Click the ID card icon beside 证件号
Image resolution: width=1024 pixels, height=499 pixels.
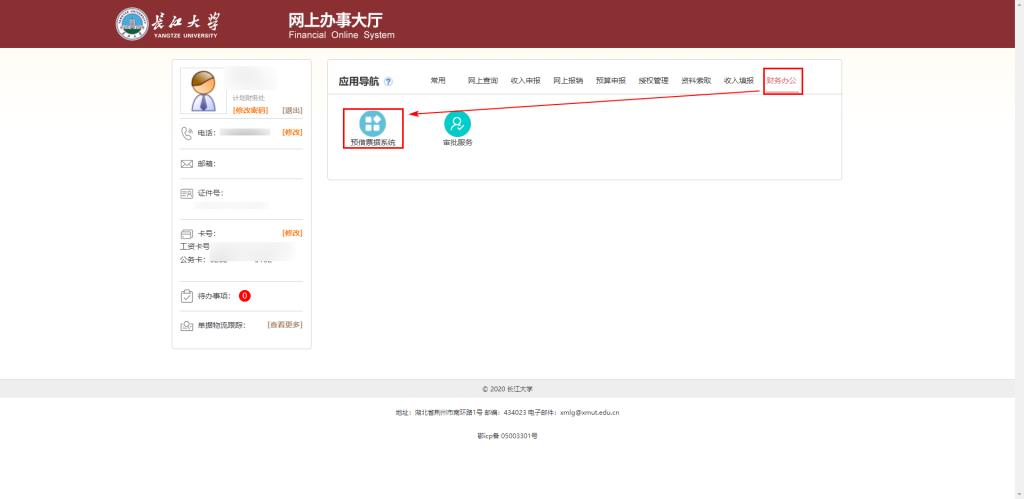[186, 193]
